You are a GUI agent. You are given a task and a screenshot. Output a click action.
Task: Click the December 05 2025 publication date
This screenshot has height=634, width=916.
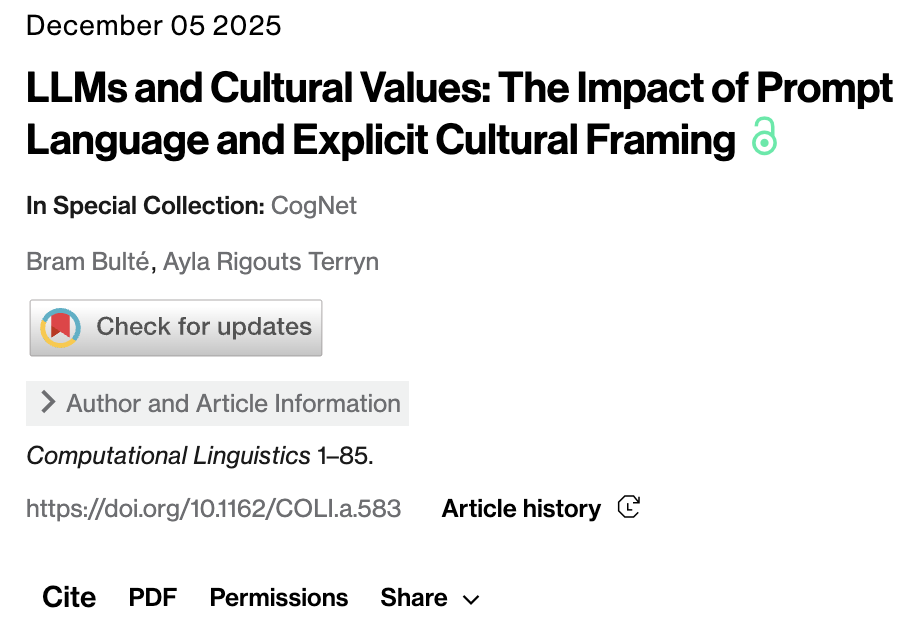[x=154, y=25]
